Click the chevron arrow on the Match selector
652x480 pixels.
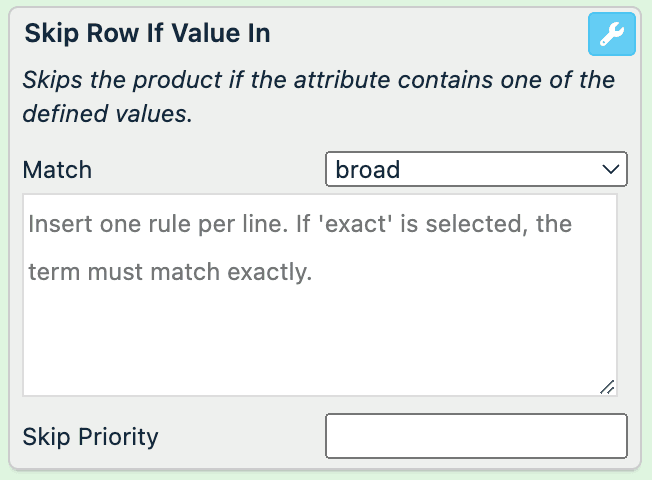pyautogui.click(x=611, y=170)
